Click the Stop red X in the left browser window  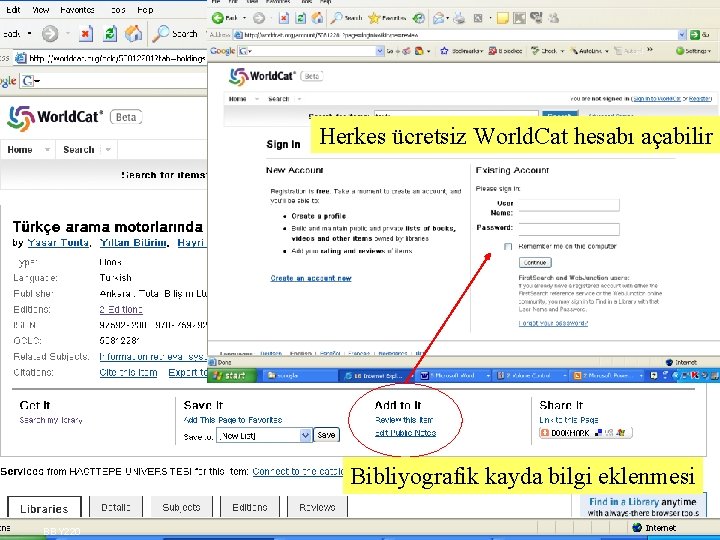86,34
